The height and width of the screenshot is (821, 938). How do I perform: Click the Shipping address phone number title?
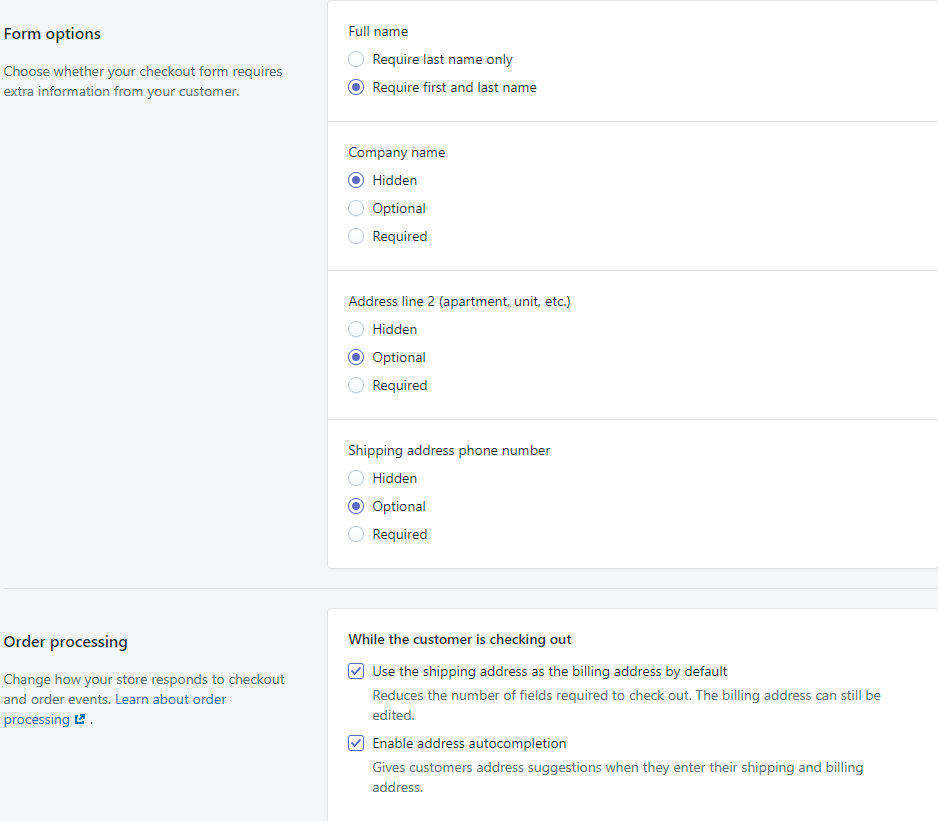[x=449, y=451]
